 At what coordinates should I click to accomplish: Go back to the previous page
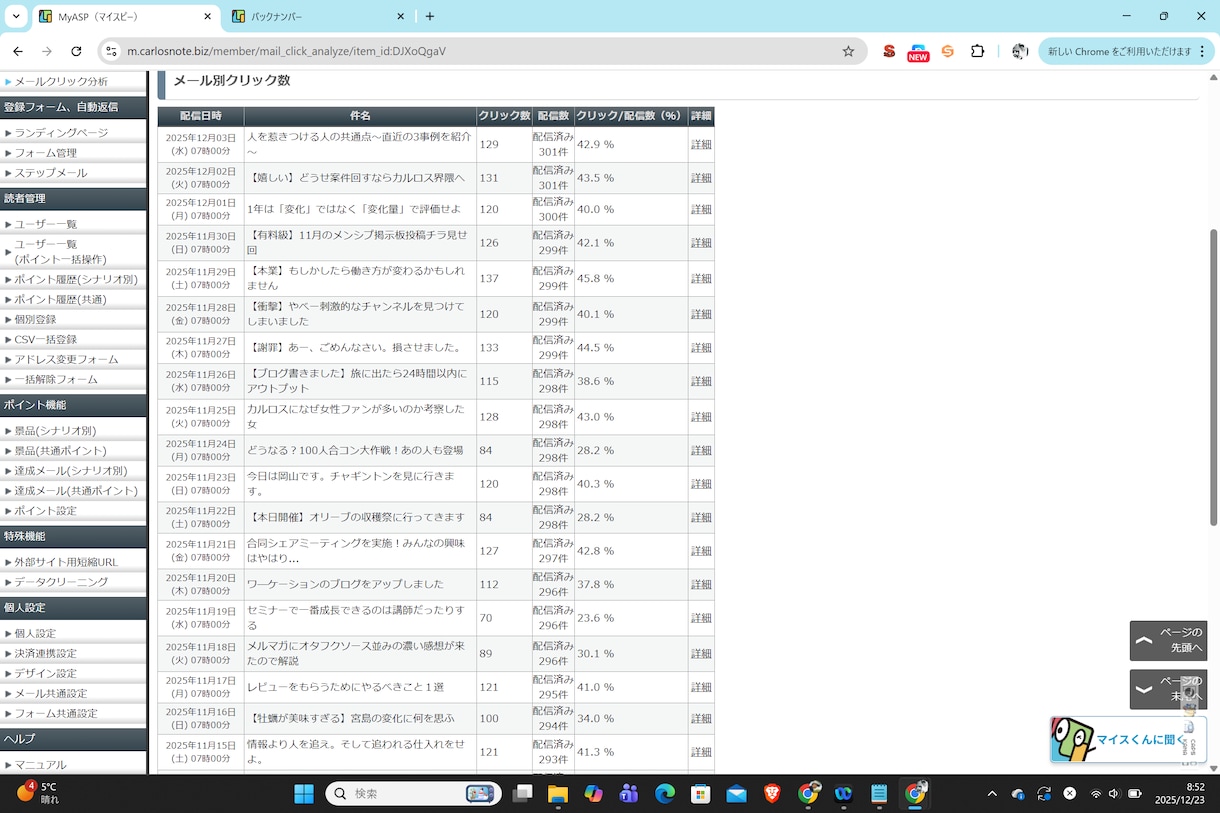(x=17, y=51)
